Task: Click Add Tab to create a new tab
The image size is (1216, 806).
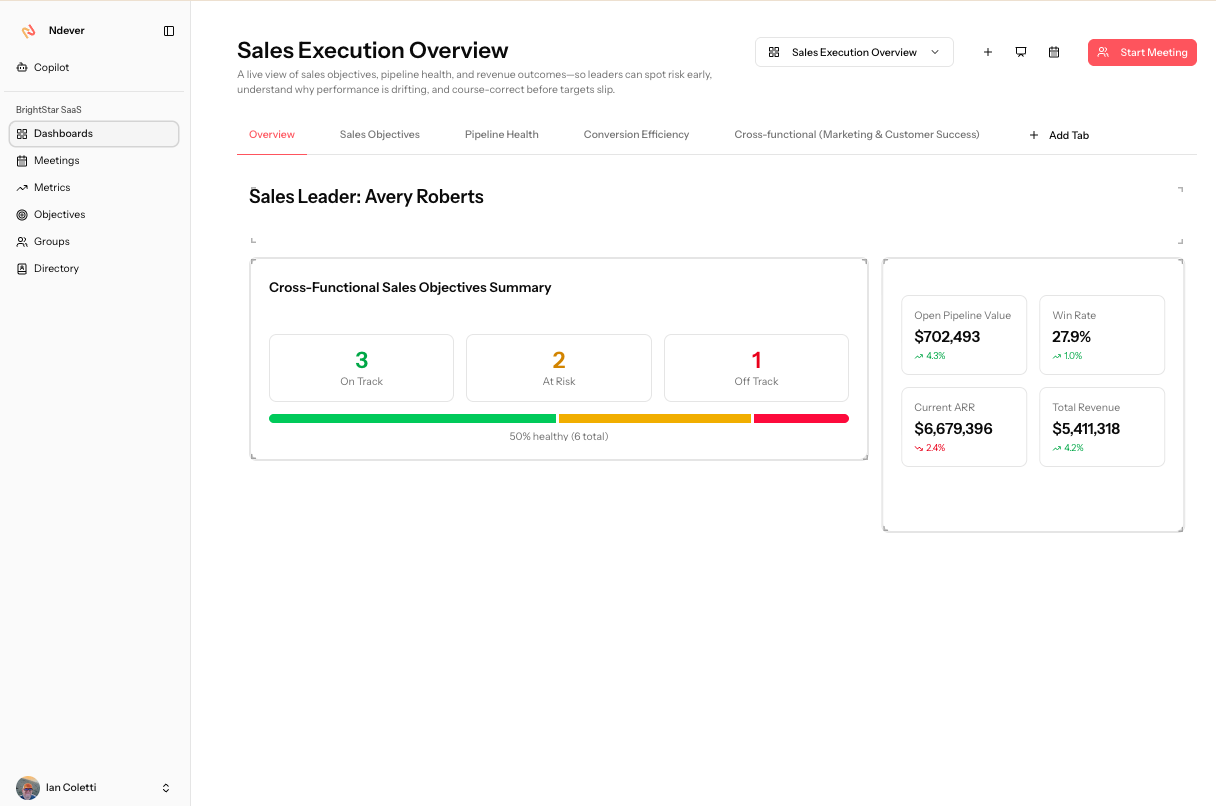Action: [1058, 134]
